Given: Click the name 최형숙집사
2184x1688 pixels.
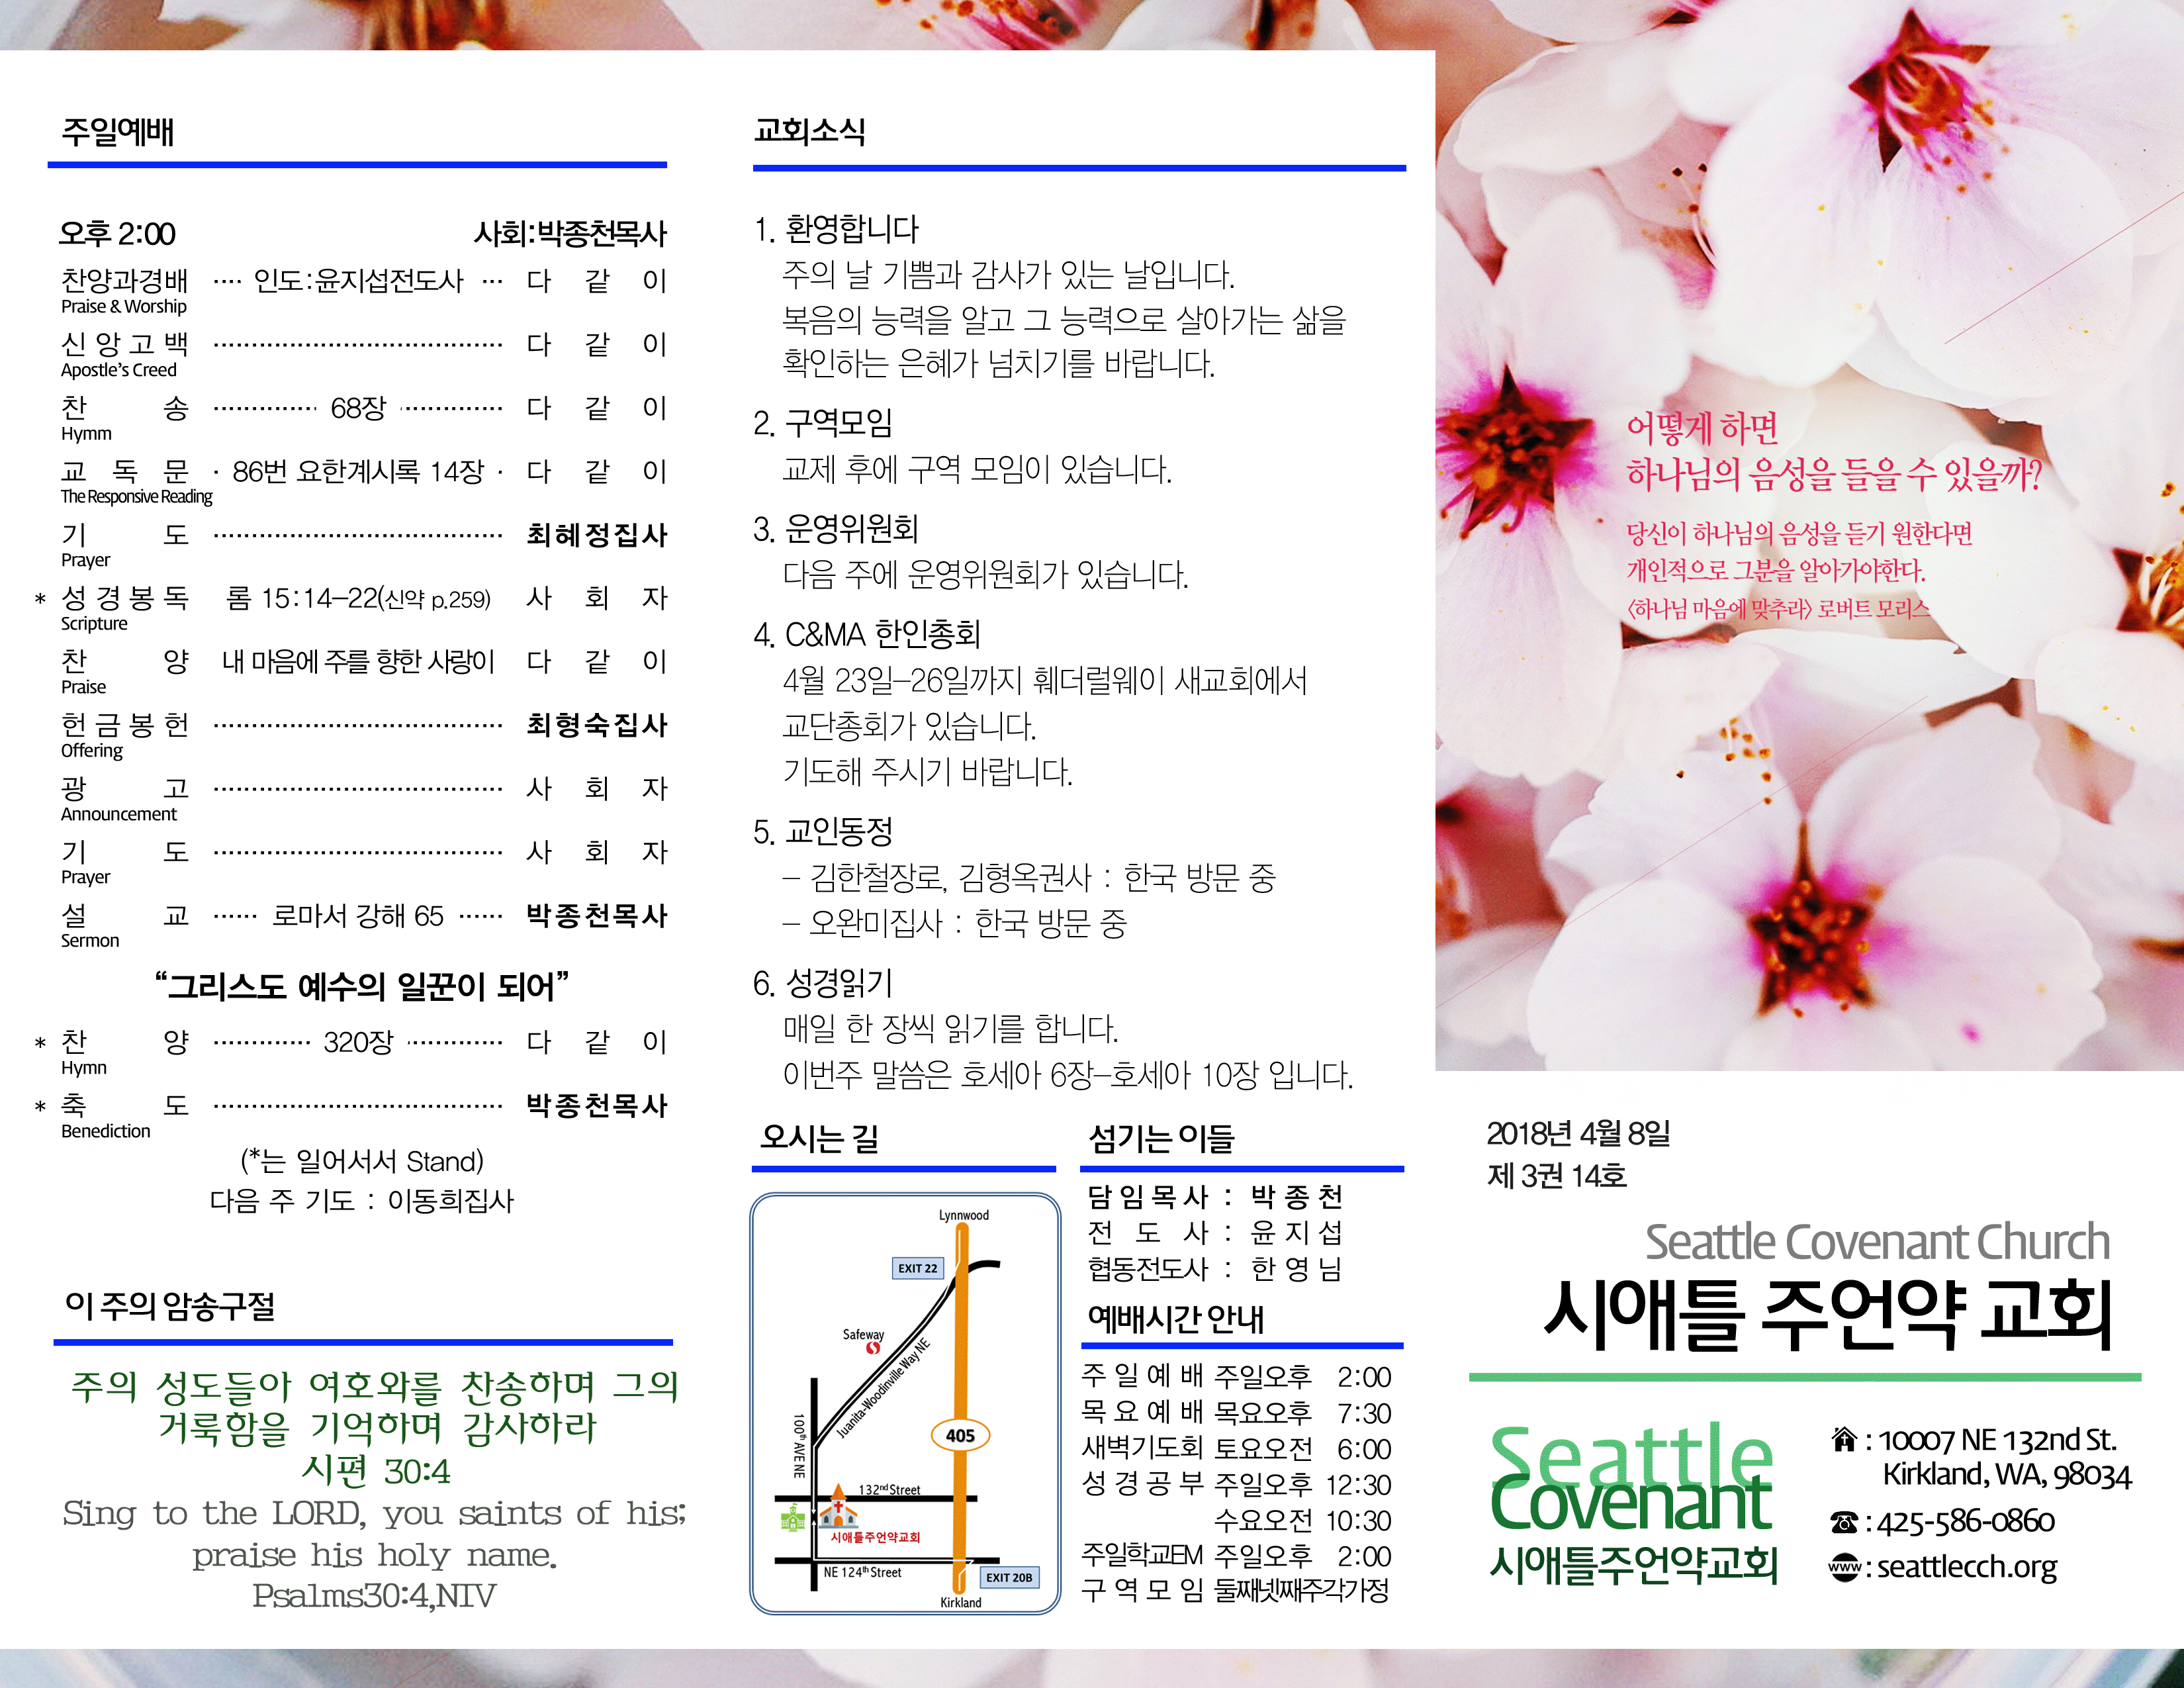Looking at the screenshot, I should point(597,725).
